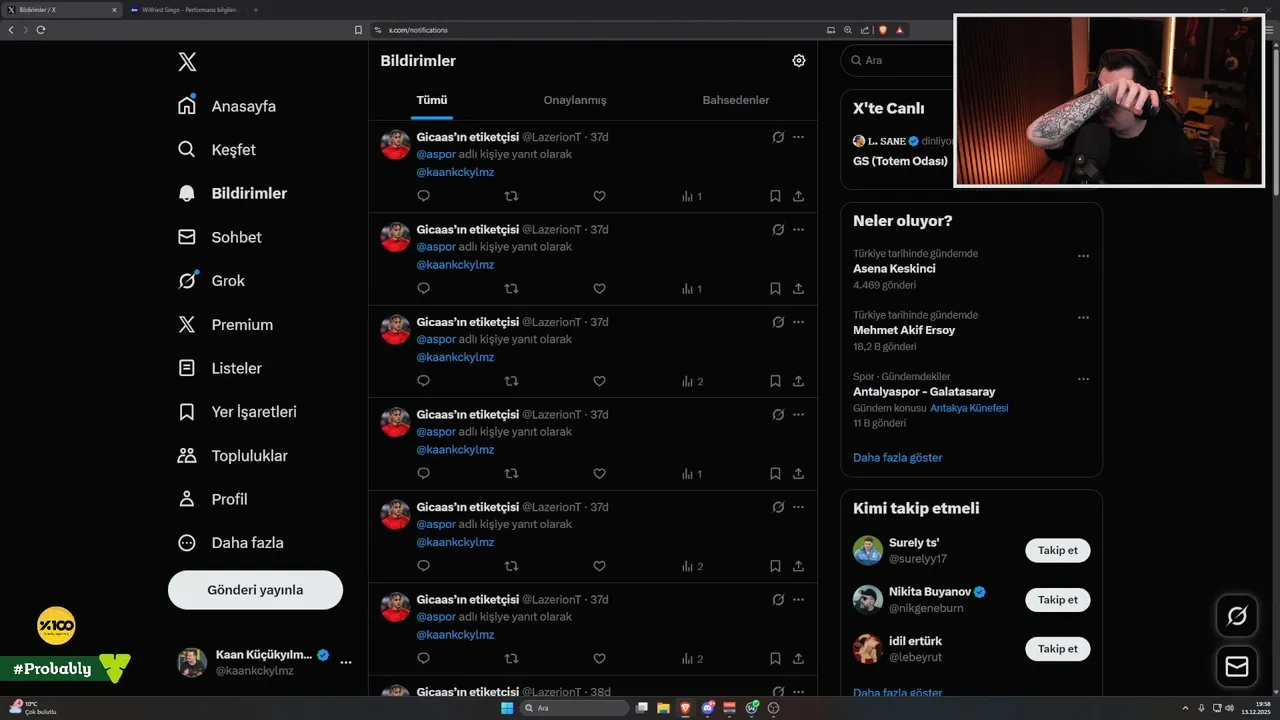This screenshot has height=720, width=1280.
Task: Open the Mehmet Akif Ersoy trend
Action: pyautogui.click(x=904, y=330)
